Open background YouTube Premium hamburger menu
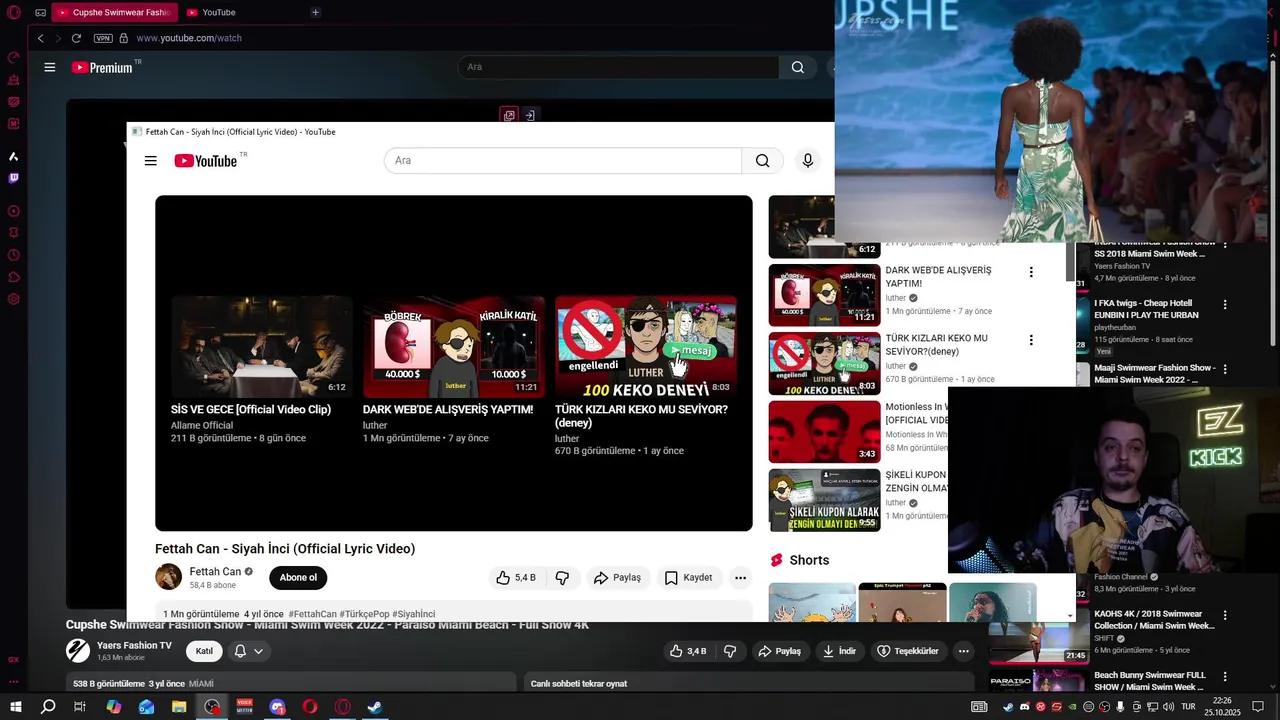Screen dimensions: 1280x720 coord(49,67)
